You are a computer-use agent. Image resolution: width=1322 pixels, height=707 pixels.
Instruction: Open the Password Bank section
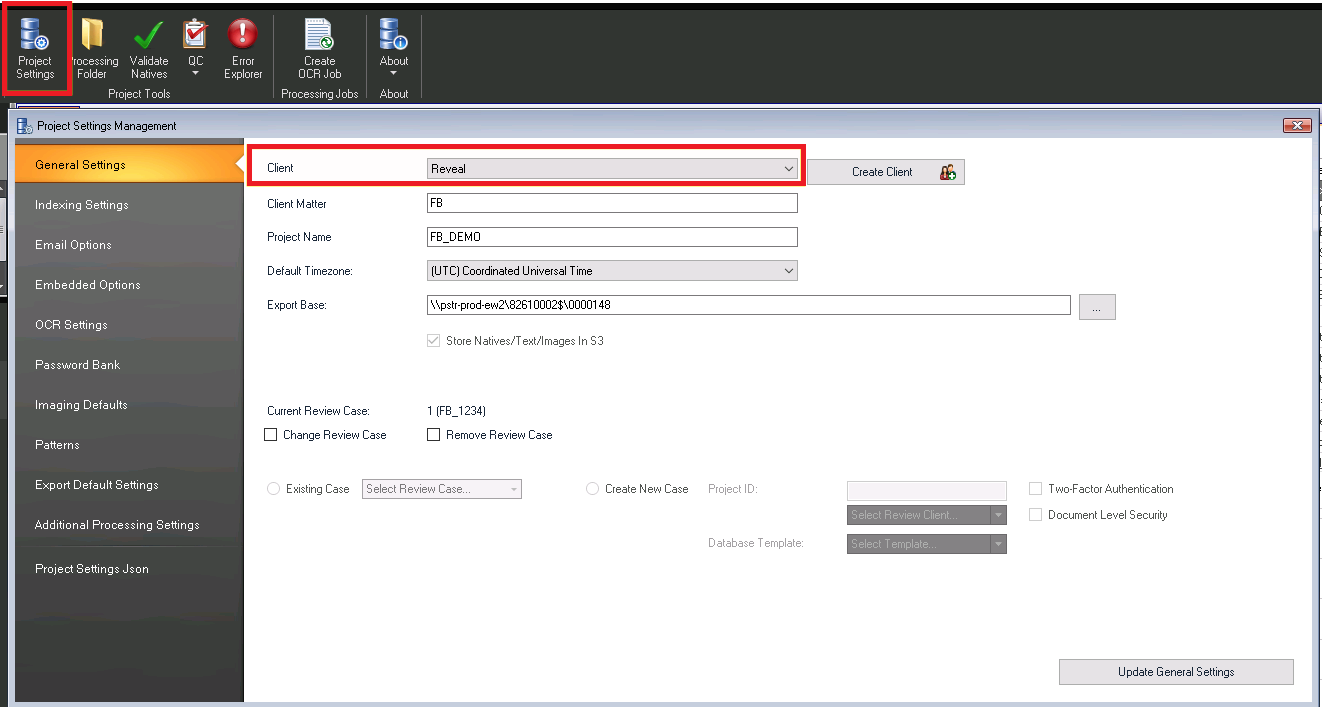coord(130,365)
